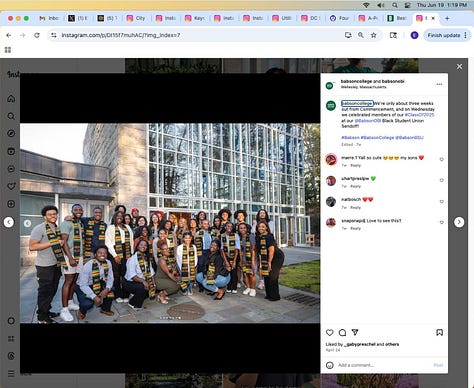
Task: Reply to the "Y'all so cute" comment
Action: (356, 165)
